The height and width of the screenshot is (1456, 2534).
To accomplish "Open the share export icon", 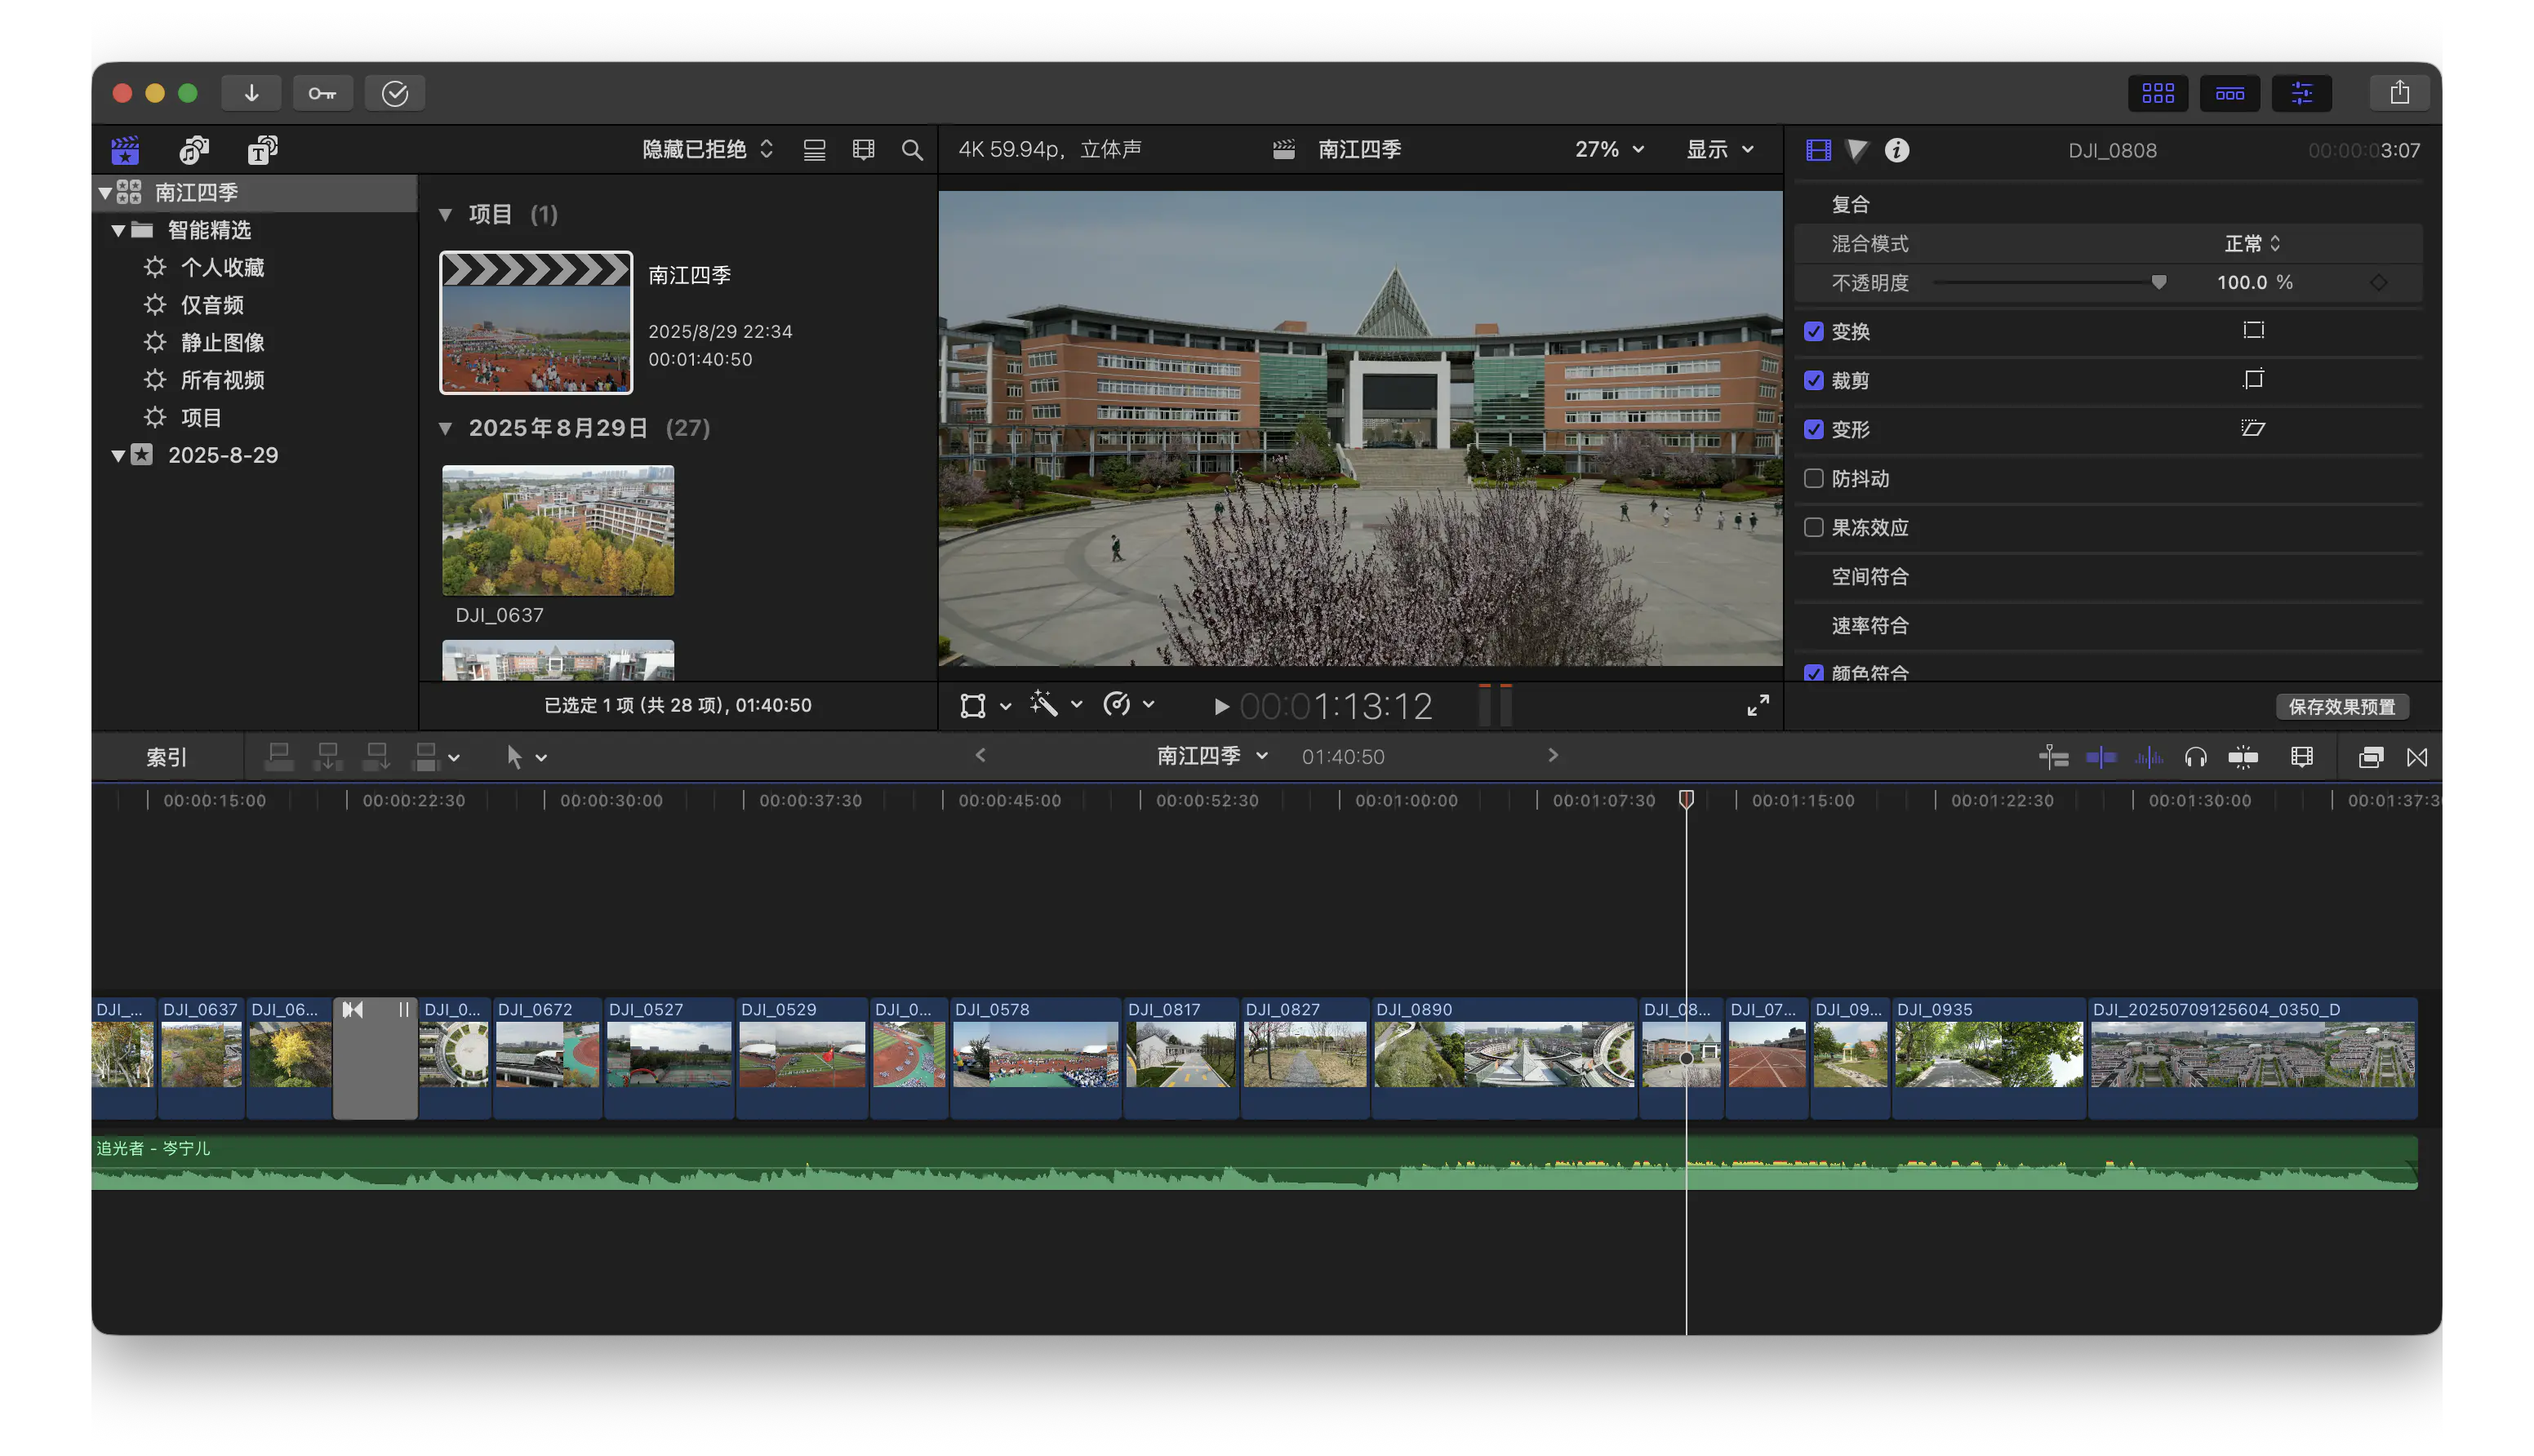I will click(2399, 93).
